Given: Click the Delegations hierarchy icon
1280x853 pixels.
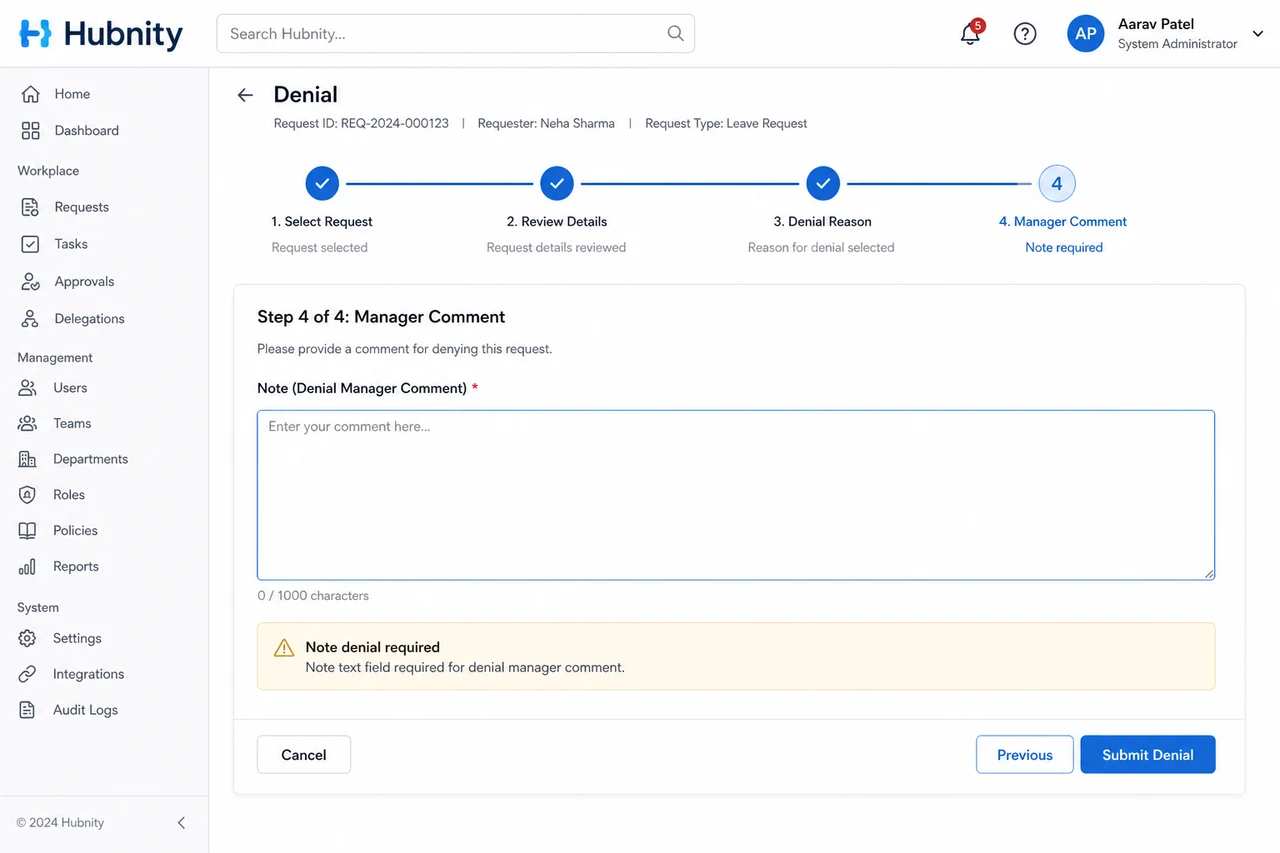Looking at the screenshot, I should coord(31,319).
